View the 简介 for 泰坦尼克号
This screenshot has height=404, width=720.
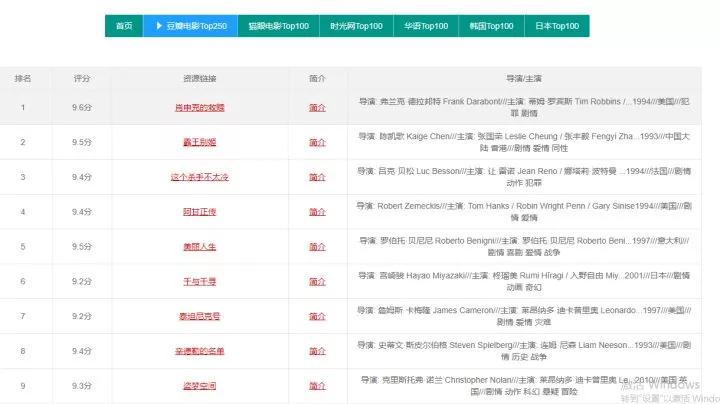point(317,316)
